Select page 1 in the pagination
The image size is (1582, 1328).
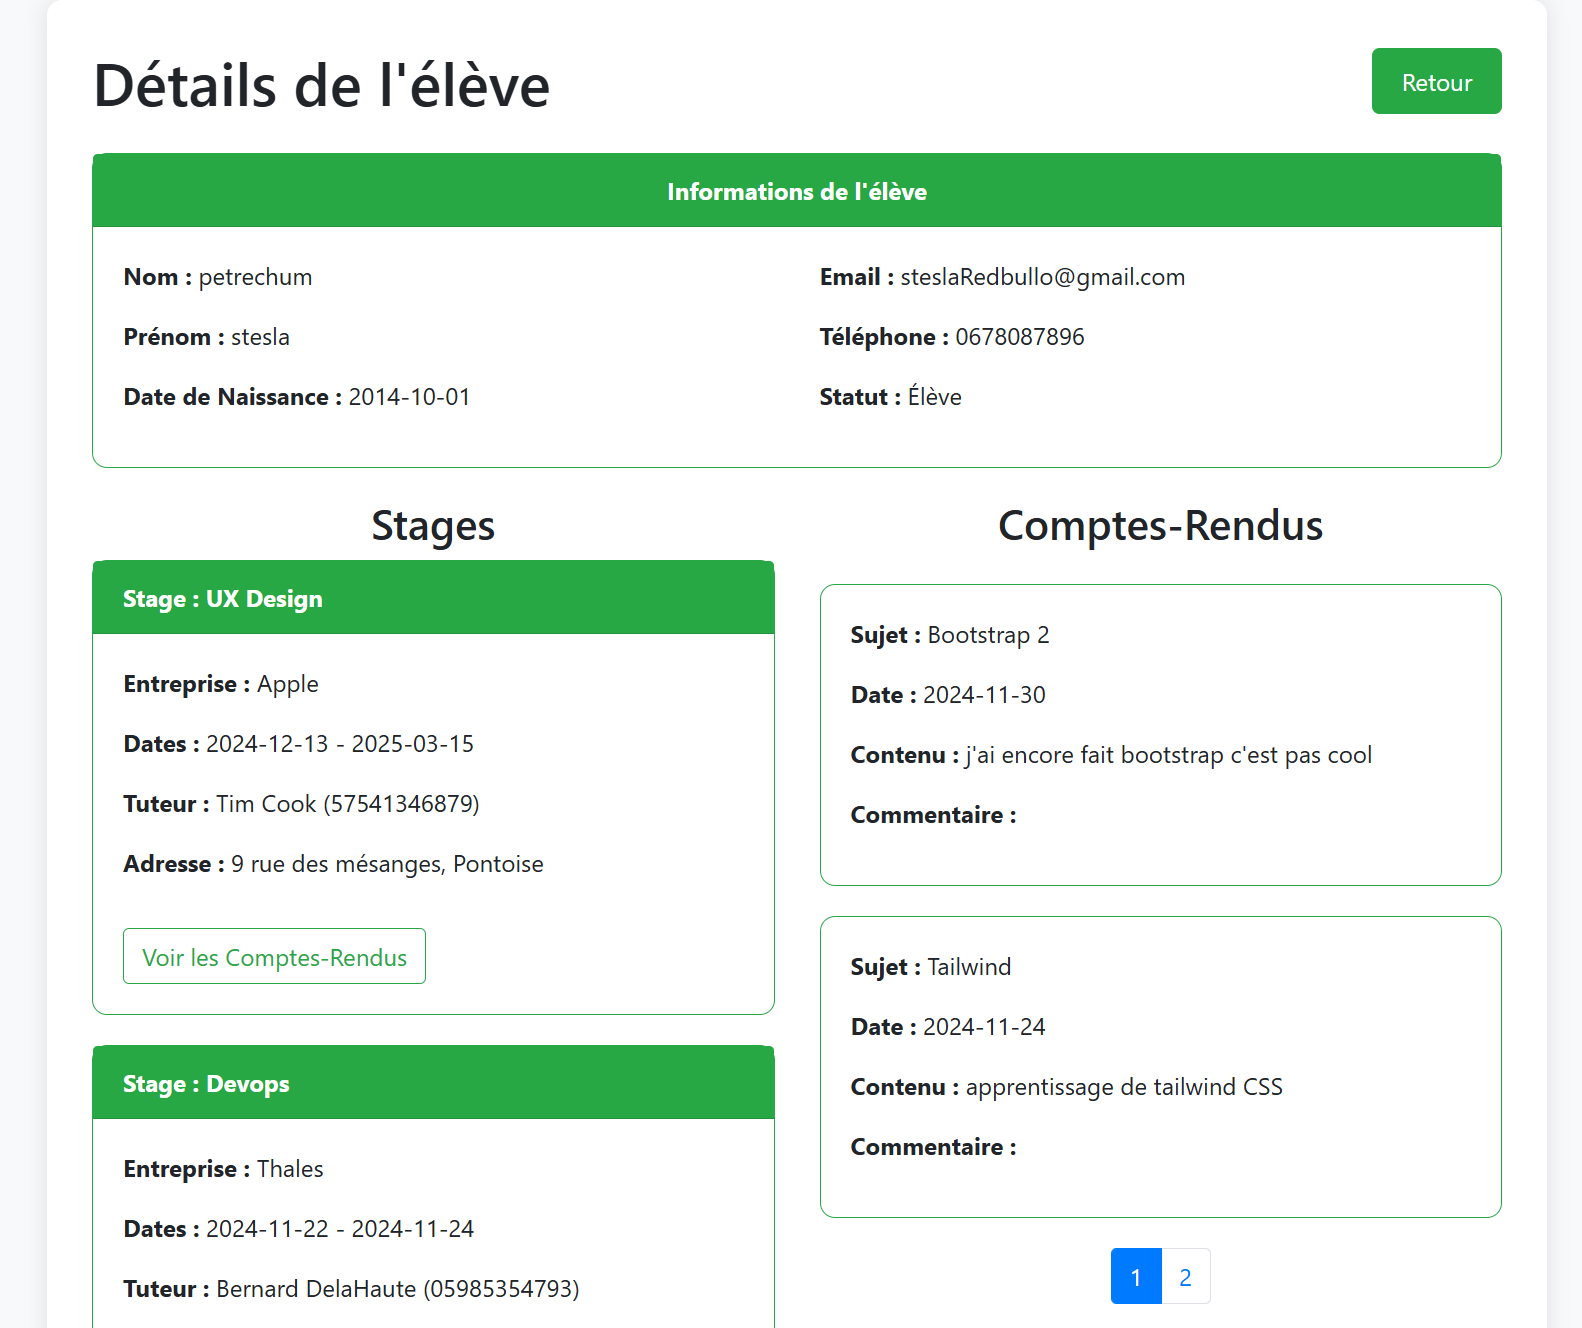(x=1136, y=1277)
